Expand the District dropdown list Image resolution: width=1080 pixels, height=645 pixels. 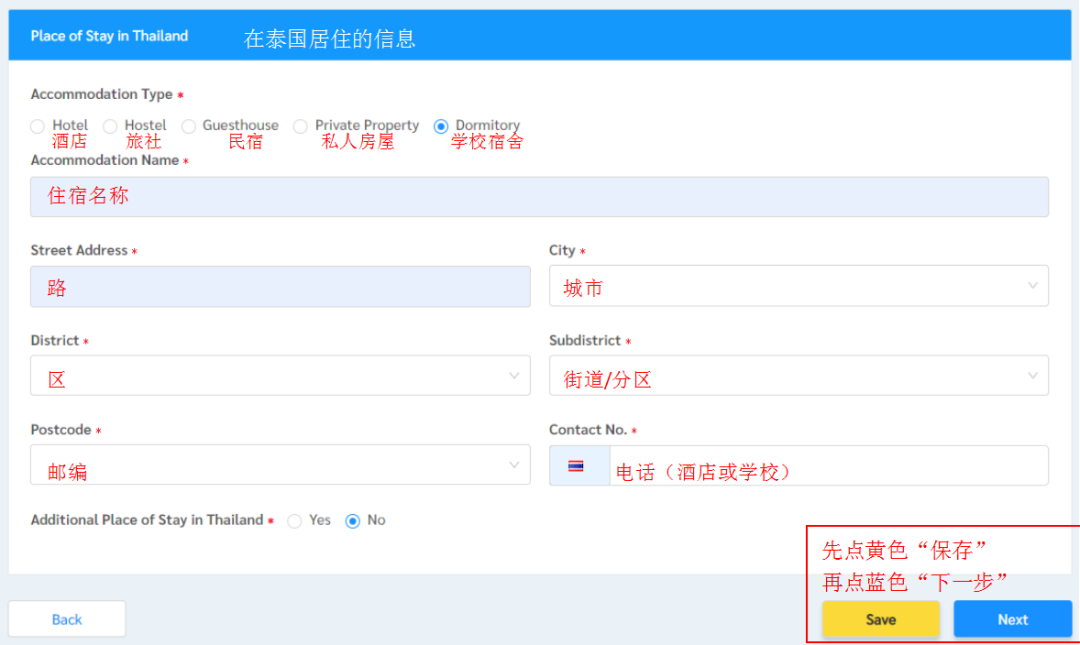point(280,376)
